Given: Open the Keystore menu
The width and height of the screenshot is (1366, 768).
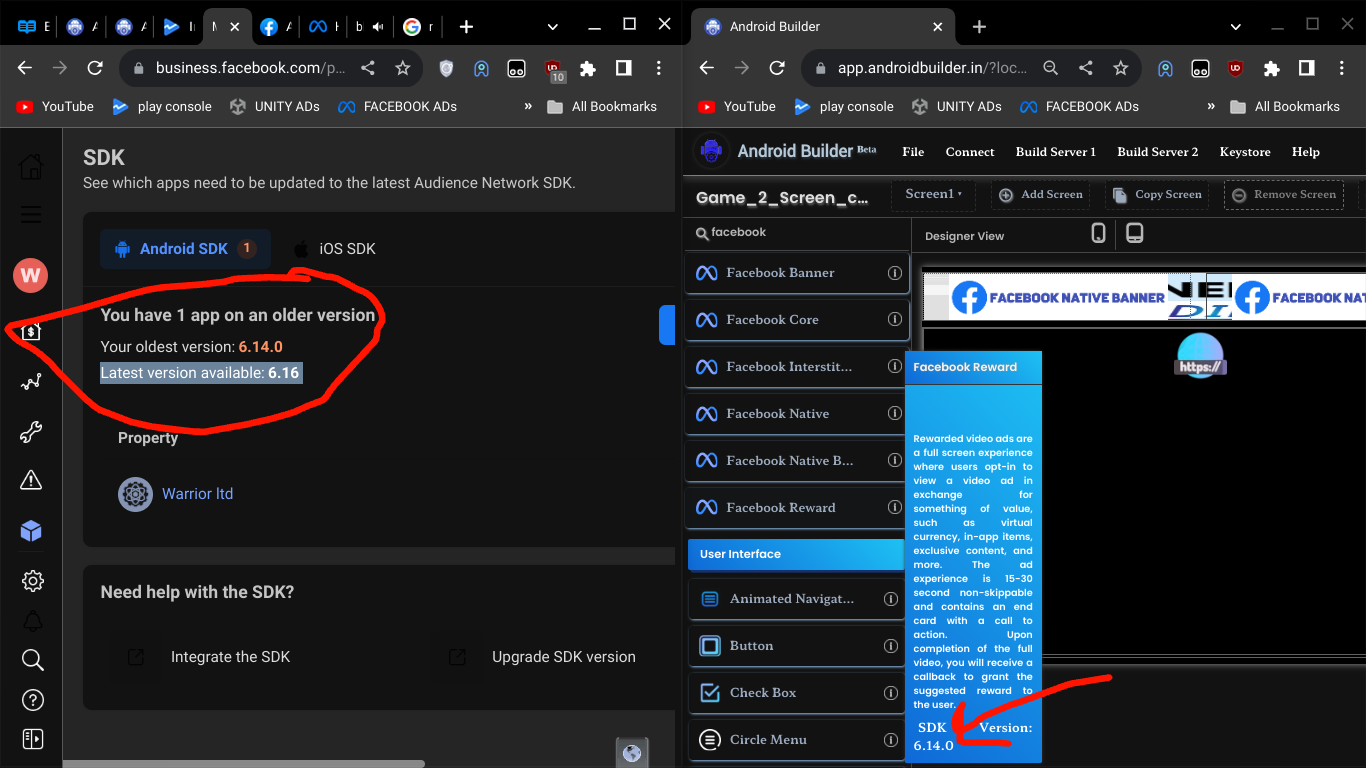Looking at the screenshot, I should coord(1245,152).
